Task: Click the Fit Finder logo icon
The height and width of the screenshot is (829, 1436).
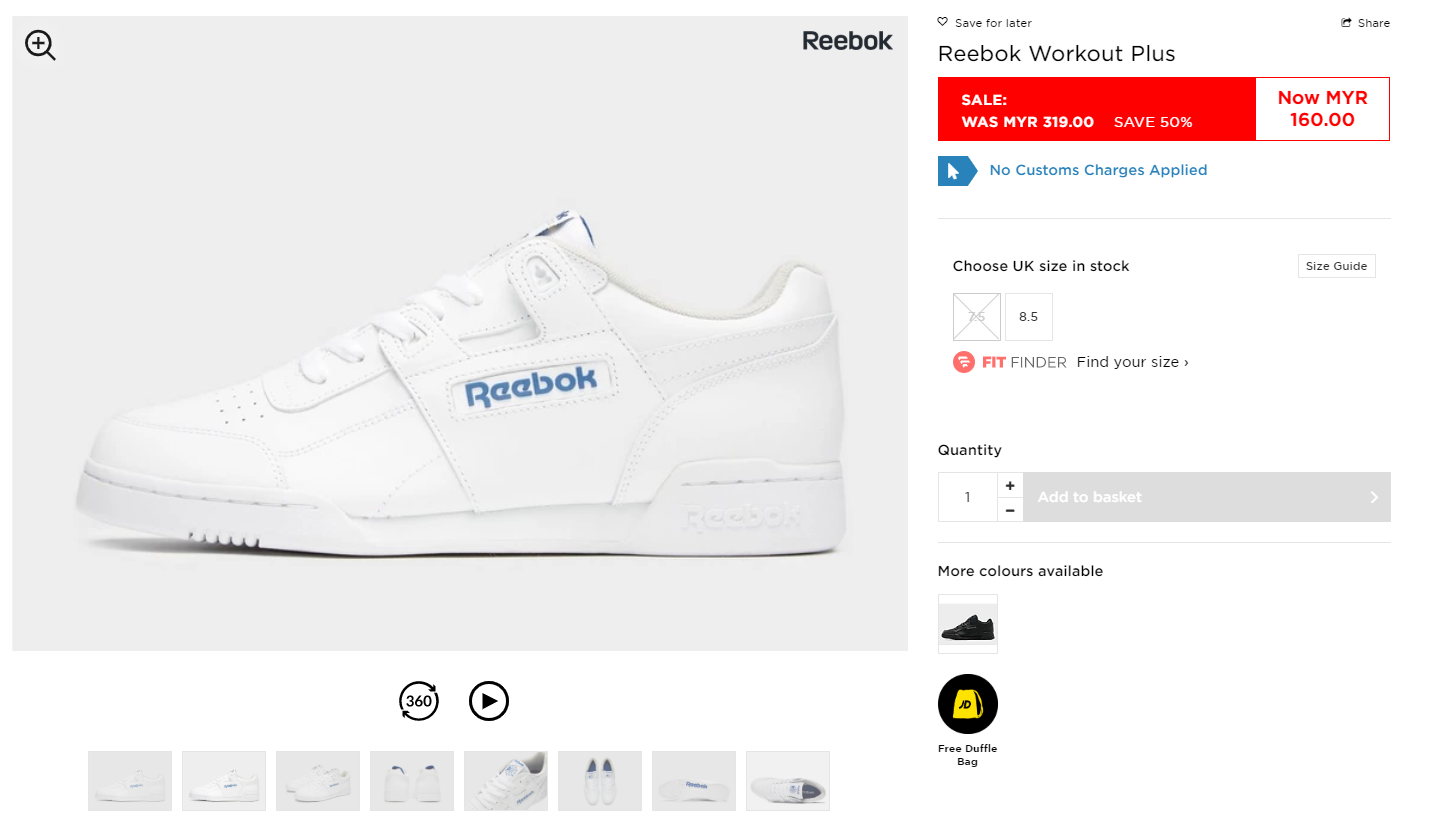Action: (964, 362)
